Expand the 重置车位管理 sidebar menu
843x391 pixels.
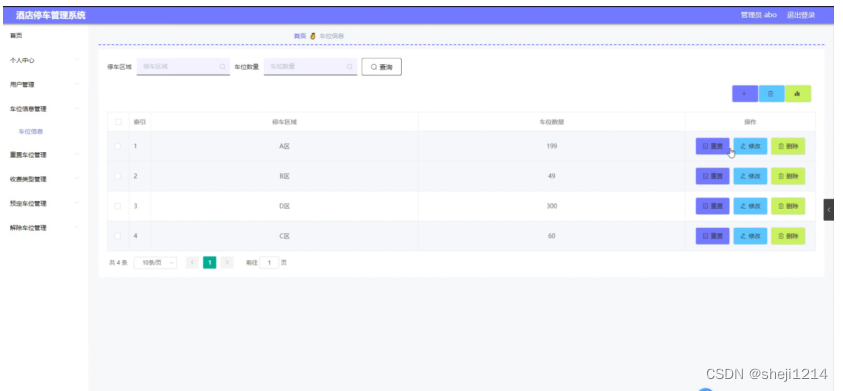point(44,155)
